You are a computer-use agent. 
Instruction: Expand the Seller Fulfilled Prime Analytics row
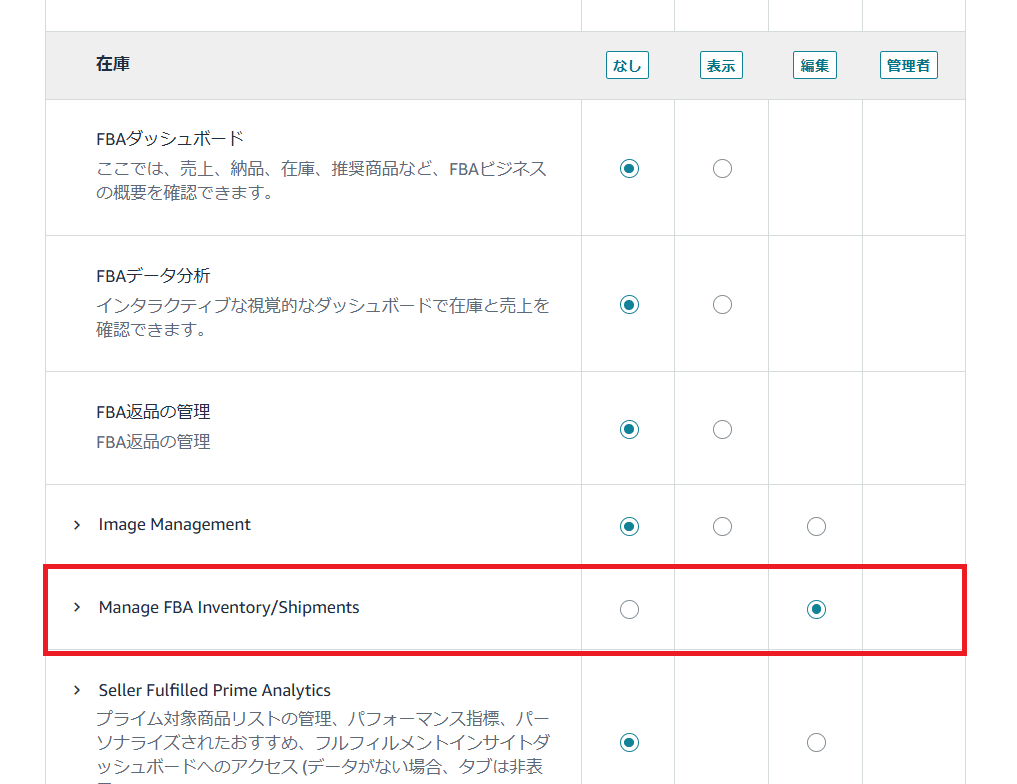[77, 691]
